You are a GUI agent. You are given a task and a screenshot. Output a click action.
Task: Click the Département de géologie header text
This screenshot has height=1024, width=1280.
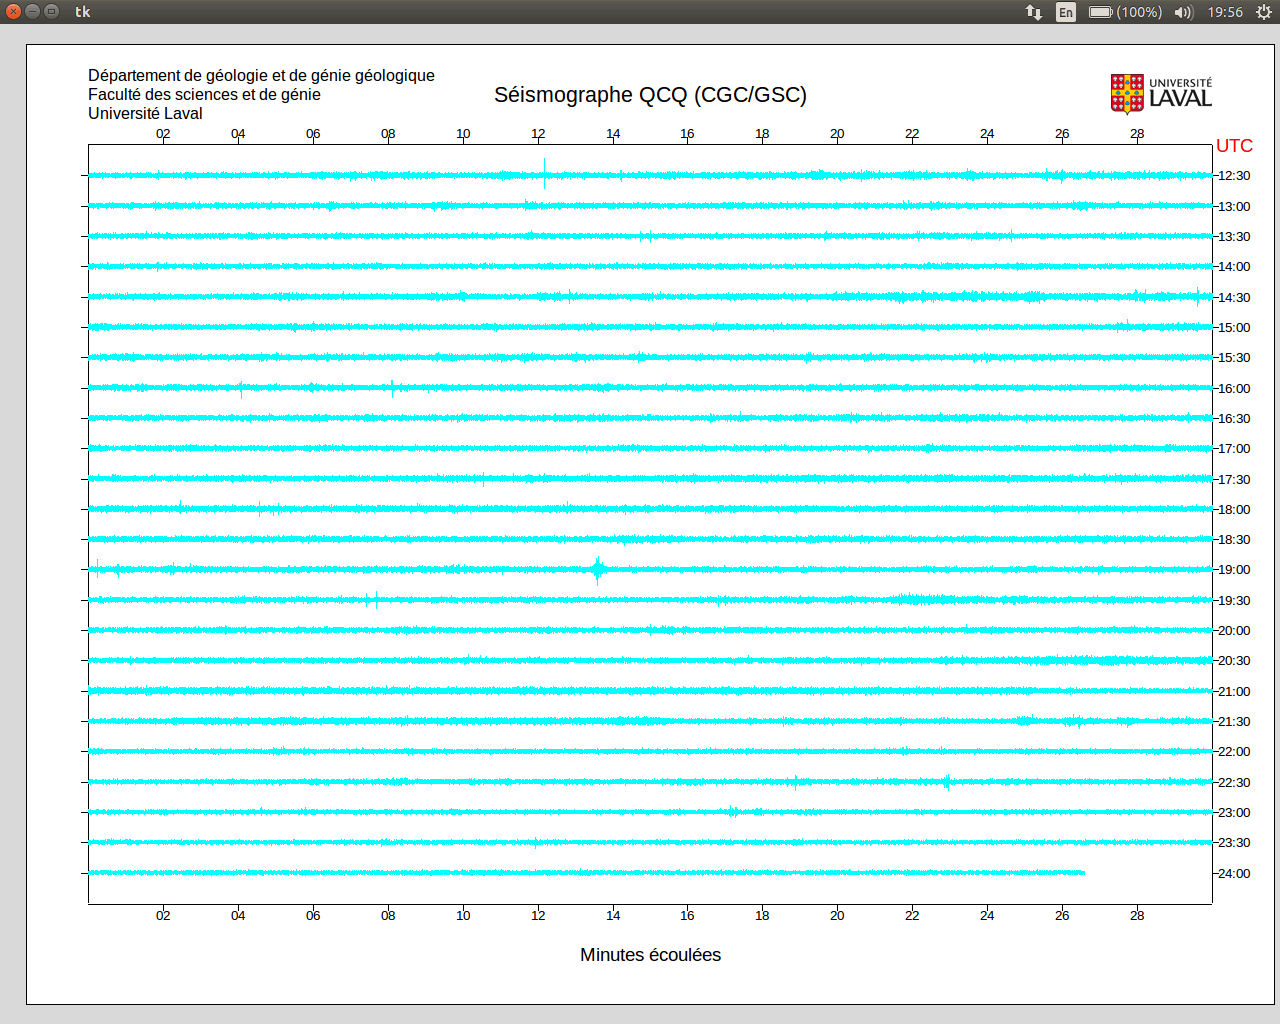click(x=261, y=76)
